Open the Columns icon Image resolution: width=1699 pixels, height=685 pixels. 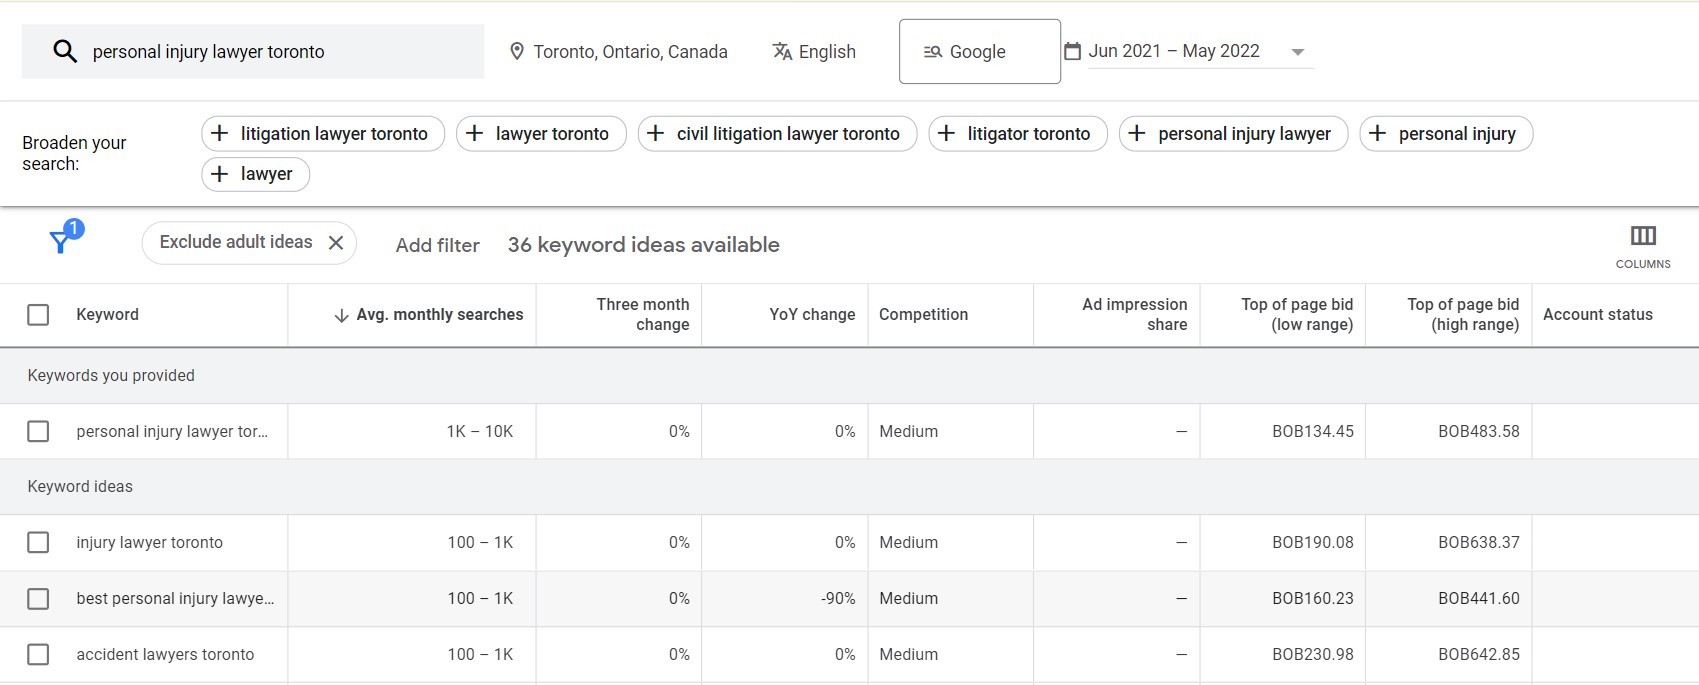click(1642, 236)
